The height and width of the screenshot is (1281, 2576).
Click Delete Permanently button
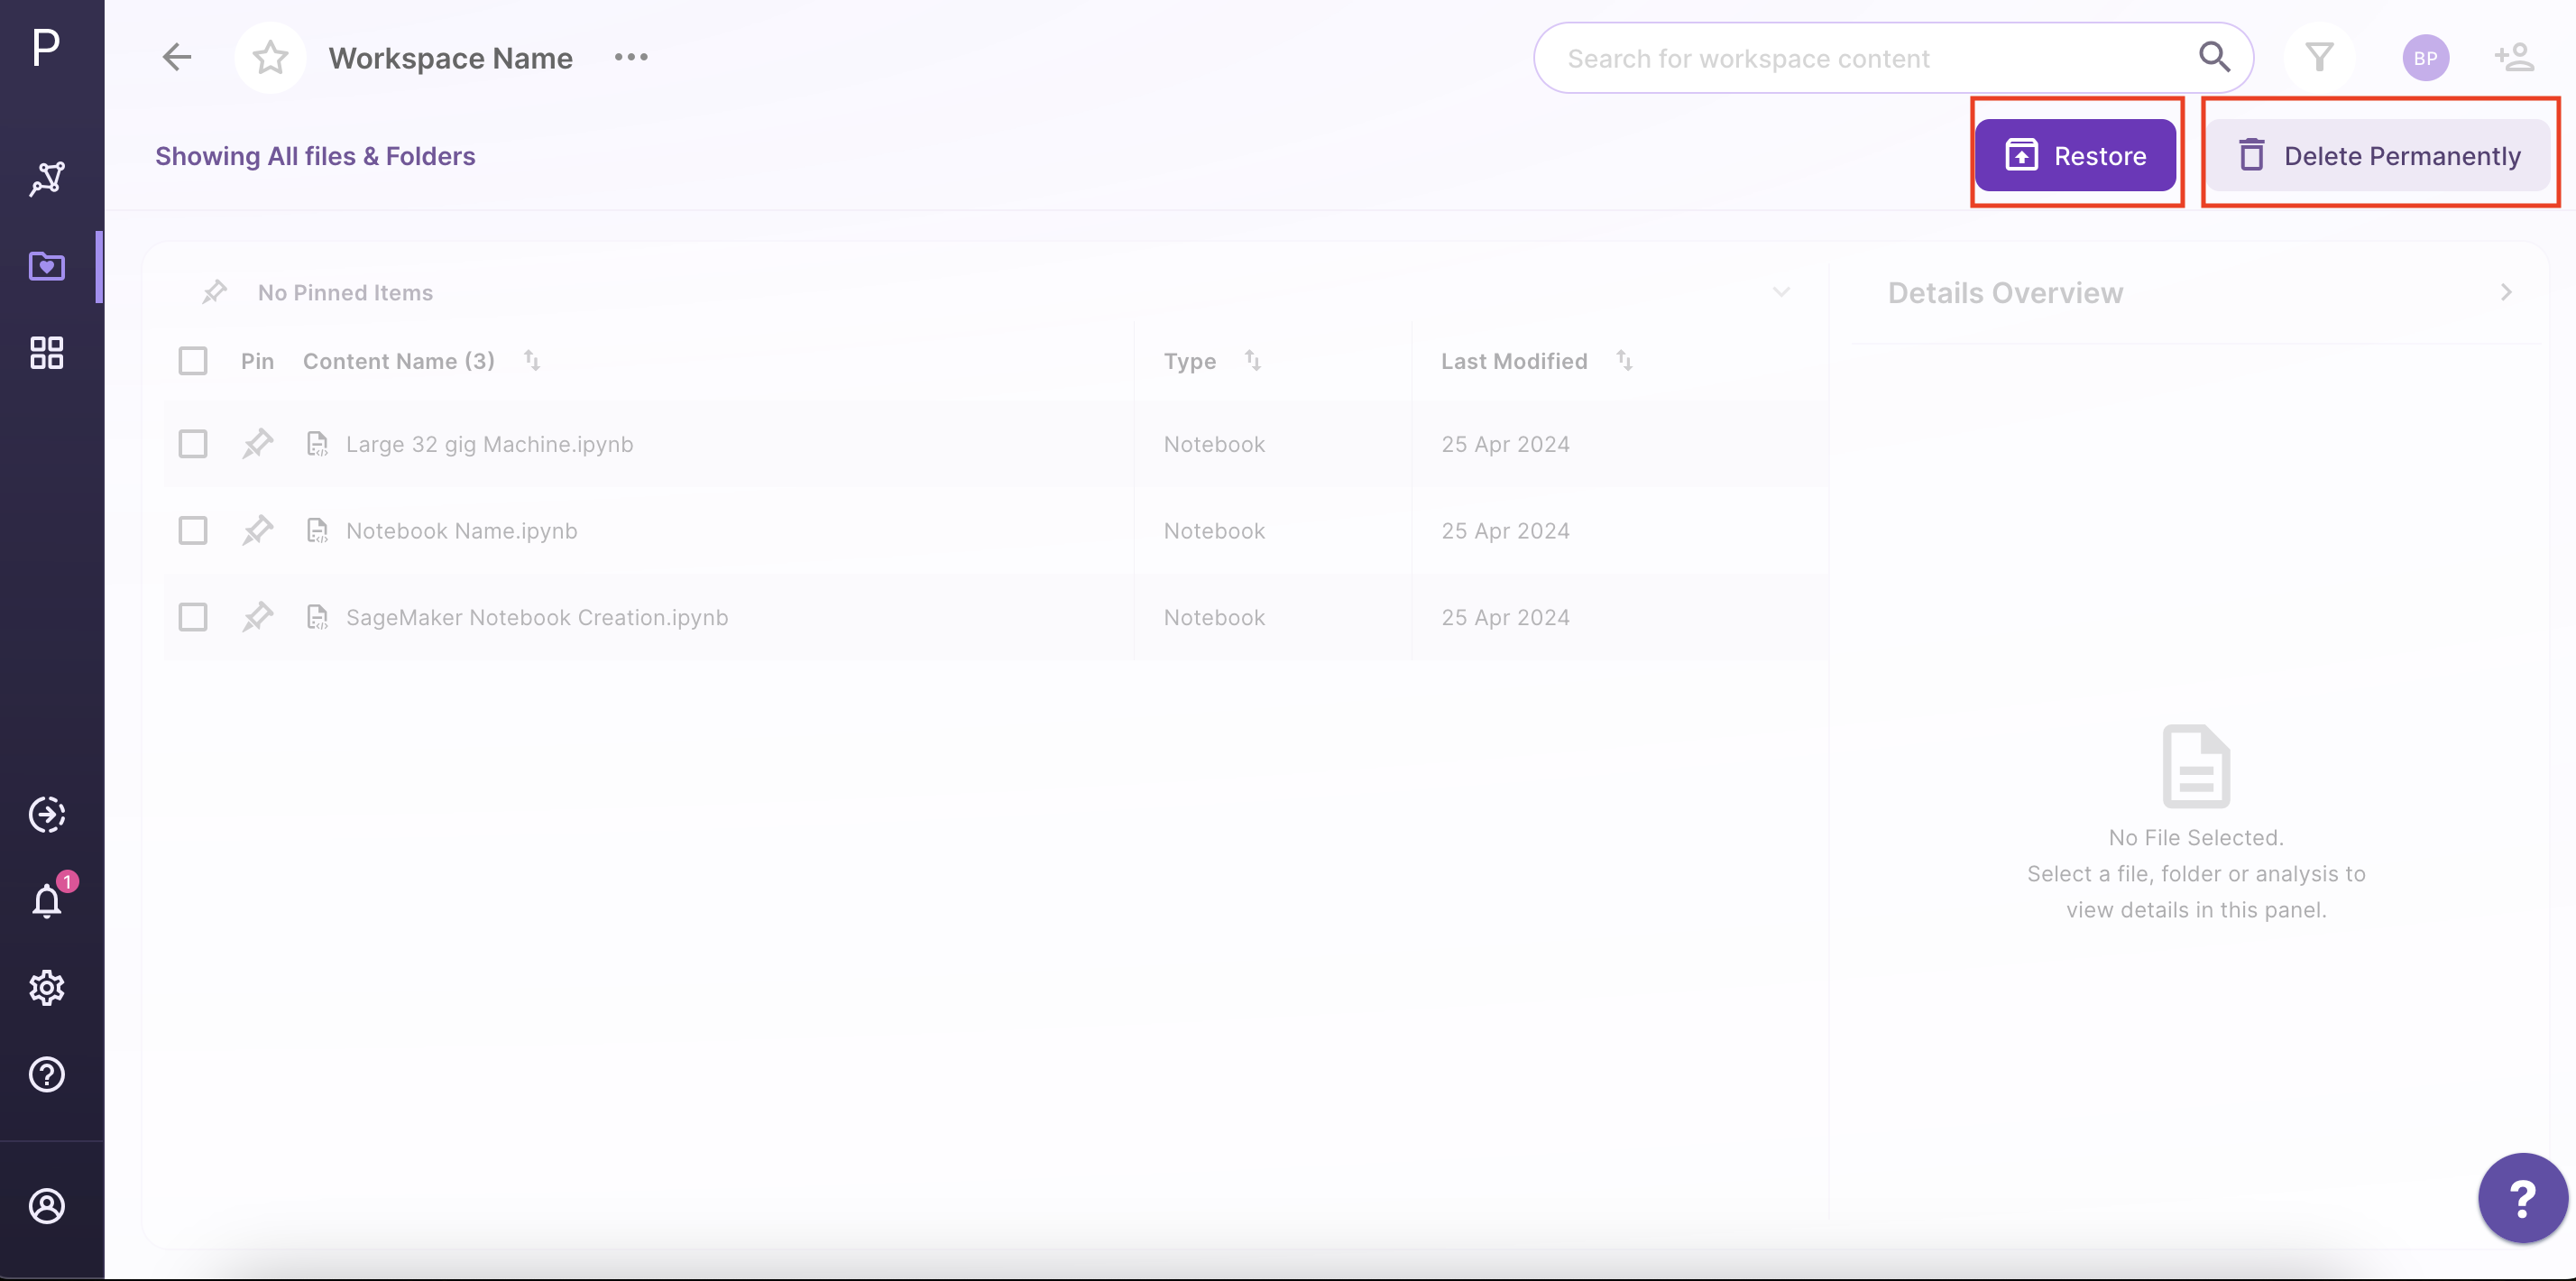[x=2378, y=155]
